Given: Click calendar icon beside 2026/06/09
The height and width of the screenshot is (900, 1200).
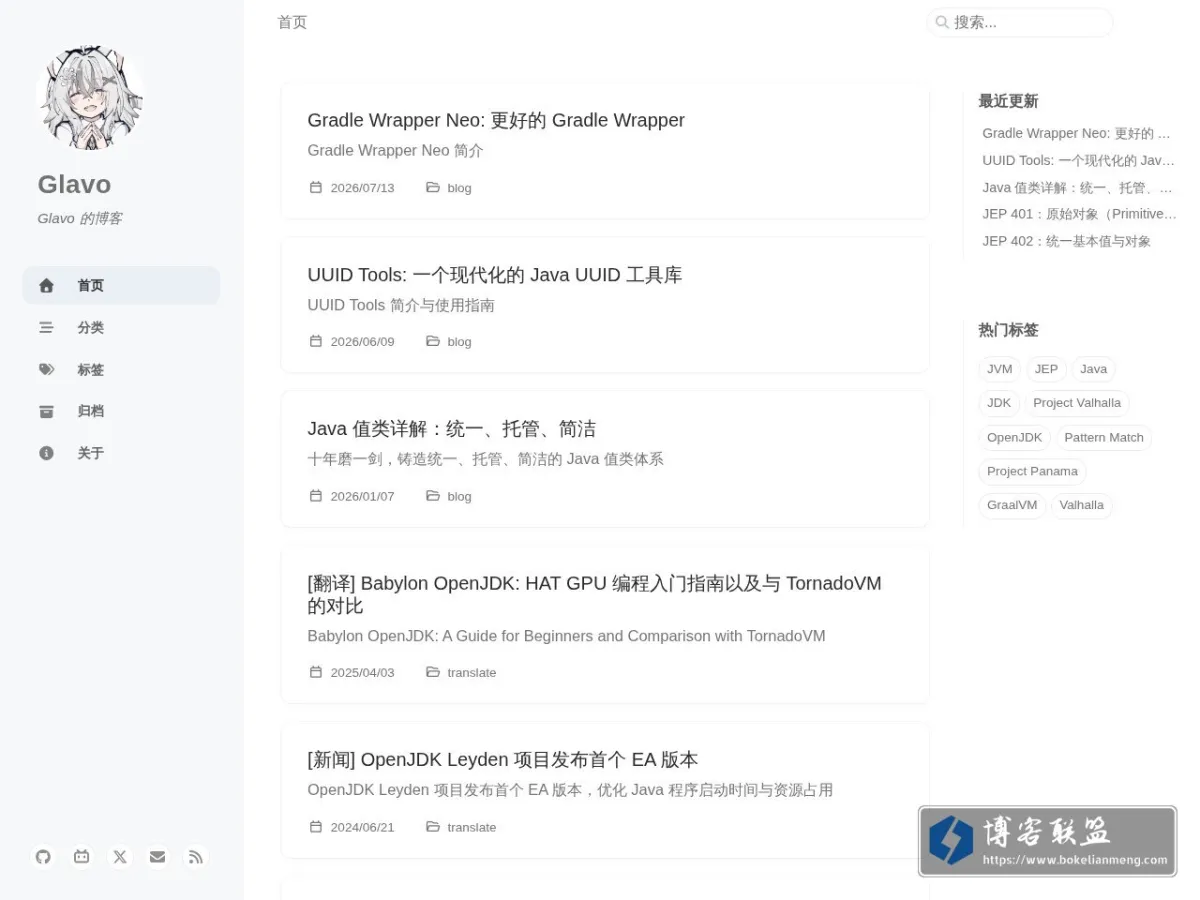Looking at the screenshot, I should pos(316,341).
